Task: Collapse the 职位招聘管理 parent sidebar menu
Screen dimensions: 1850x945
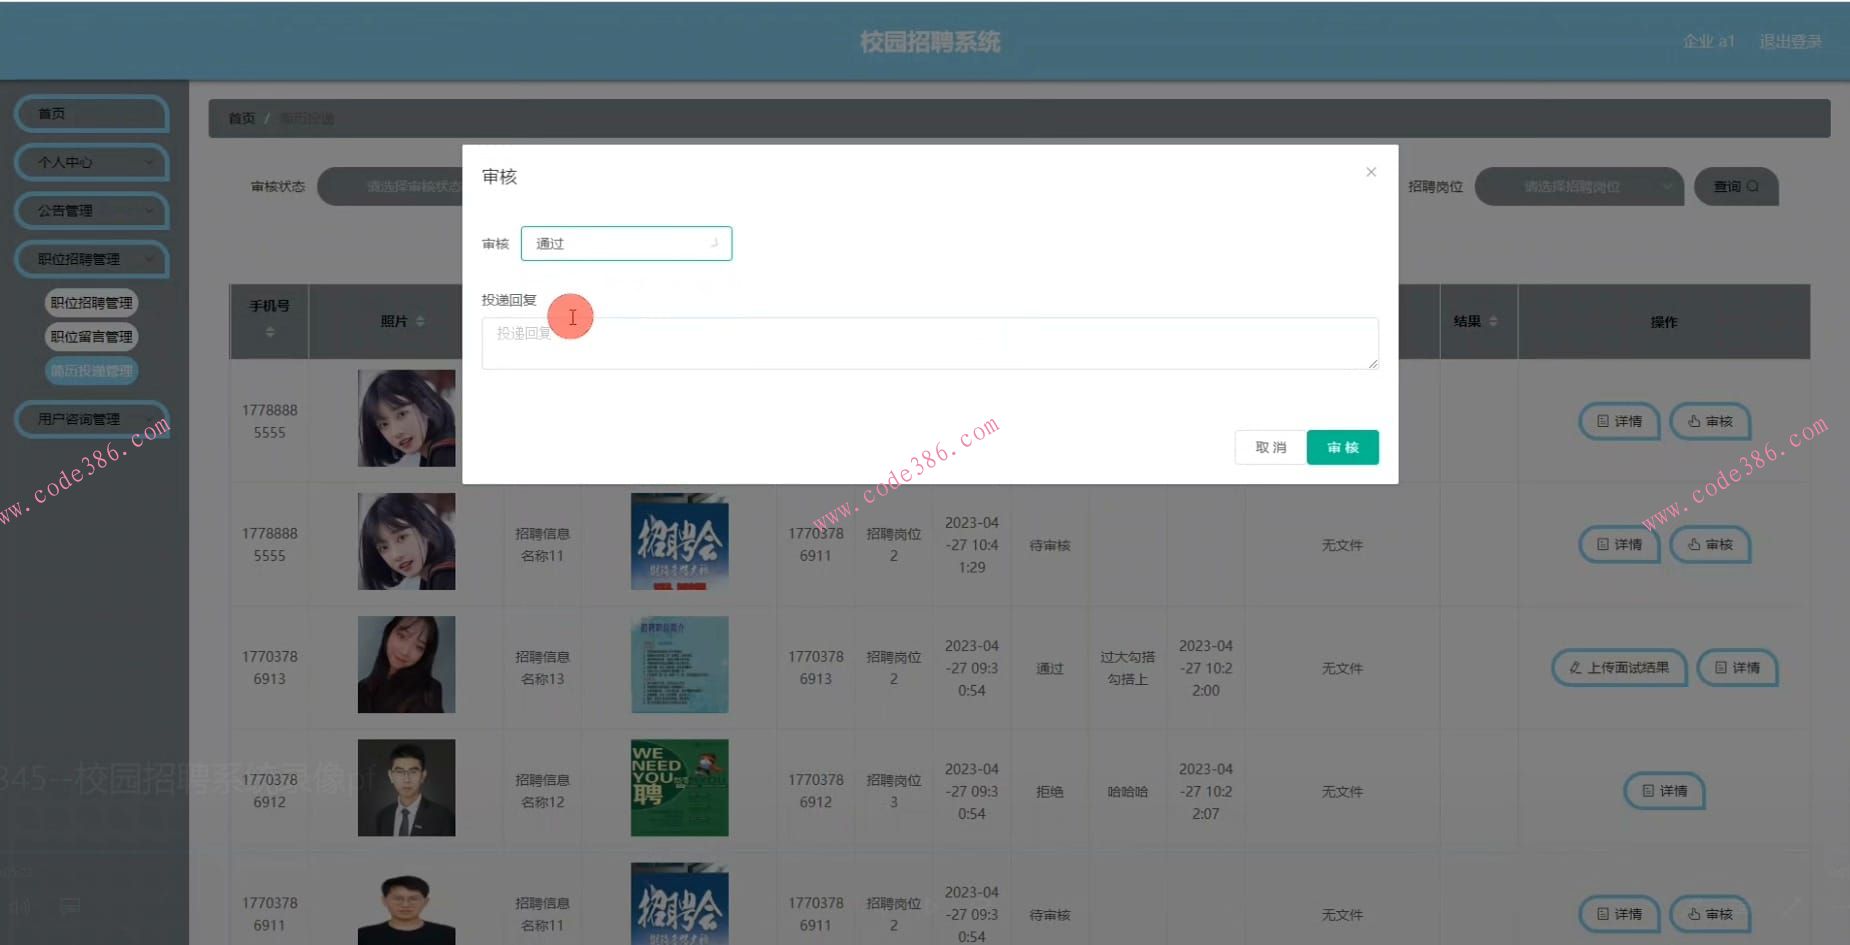Action: tap(92, 259)
